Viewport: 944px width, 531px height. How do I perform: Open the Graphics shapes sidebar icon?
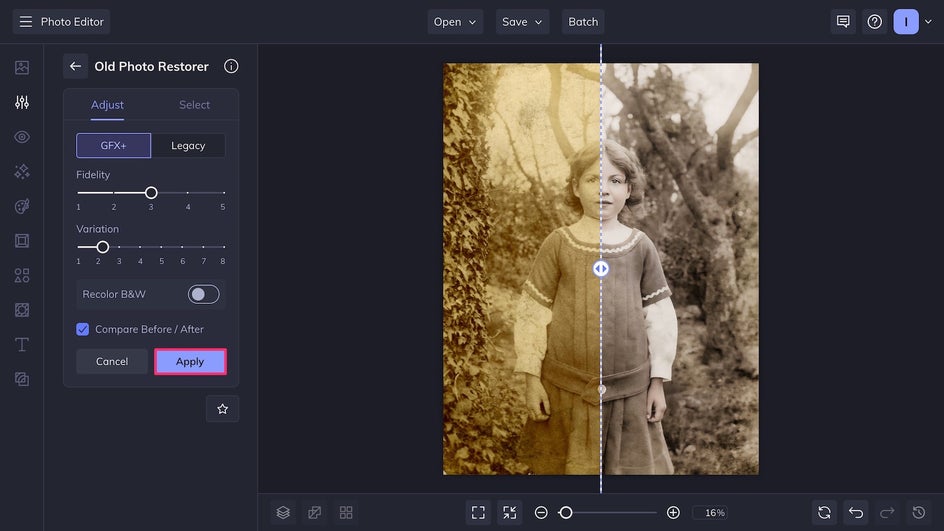pyautogui.click(x=22, y=276)
